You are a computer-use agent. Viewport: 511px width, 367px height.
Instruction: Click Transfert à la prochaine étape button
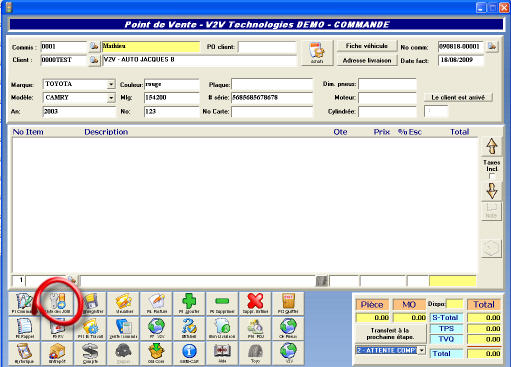[390, 333]
